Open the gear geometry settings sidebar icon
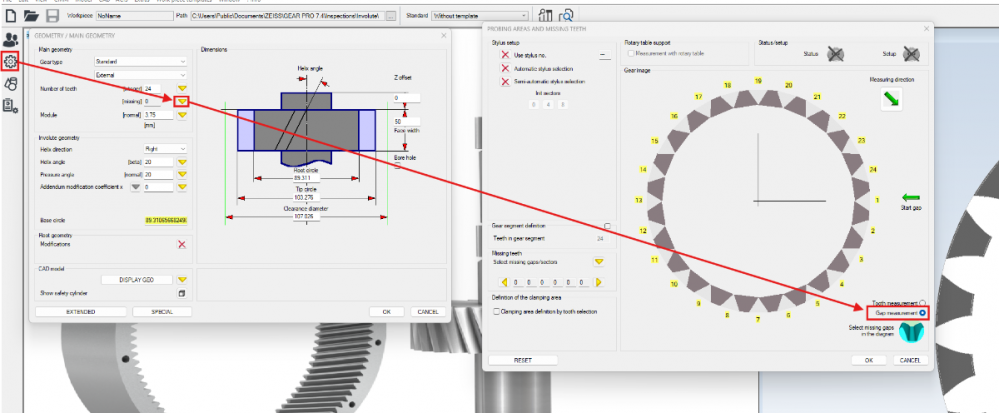Viewport: 999px width, 413px height. (x=11, y=62)
